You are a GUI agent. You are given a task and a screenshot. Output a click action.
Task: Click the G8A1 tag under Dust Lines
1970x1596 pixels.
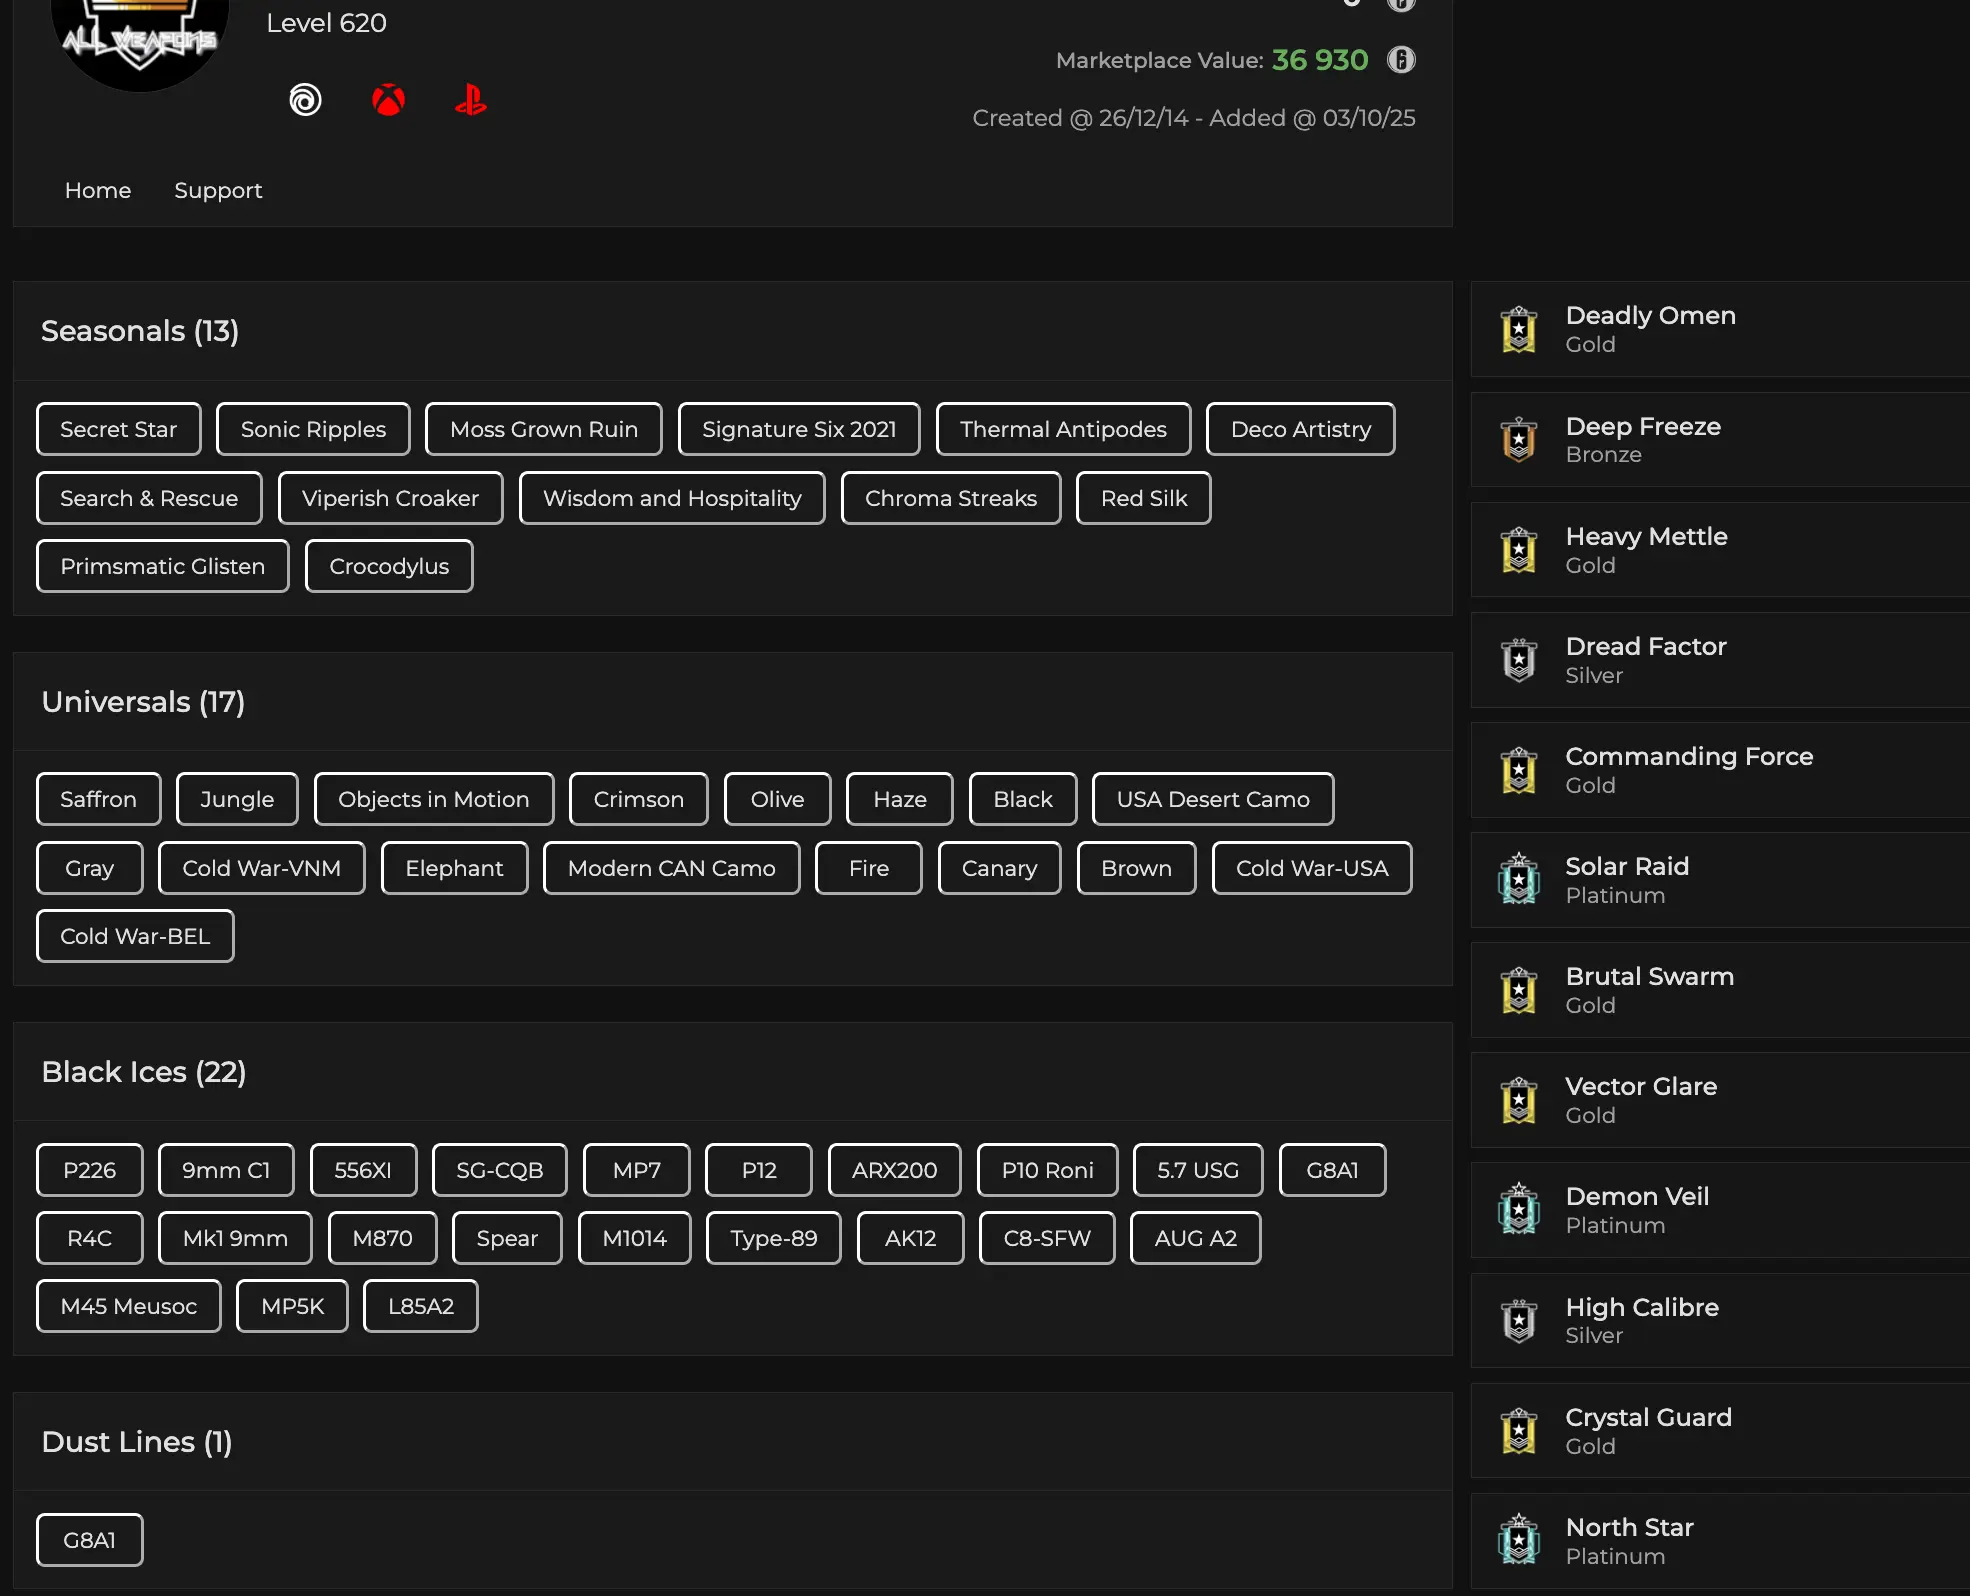[89, 1540]
